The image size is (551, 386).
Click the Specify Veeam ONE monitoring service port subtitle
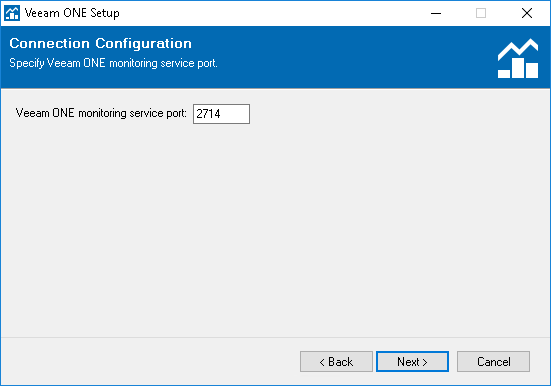click(113, 63)
